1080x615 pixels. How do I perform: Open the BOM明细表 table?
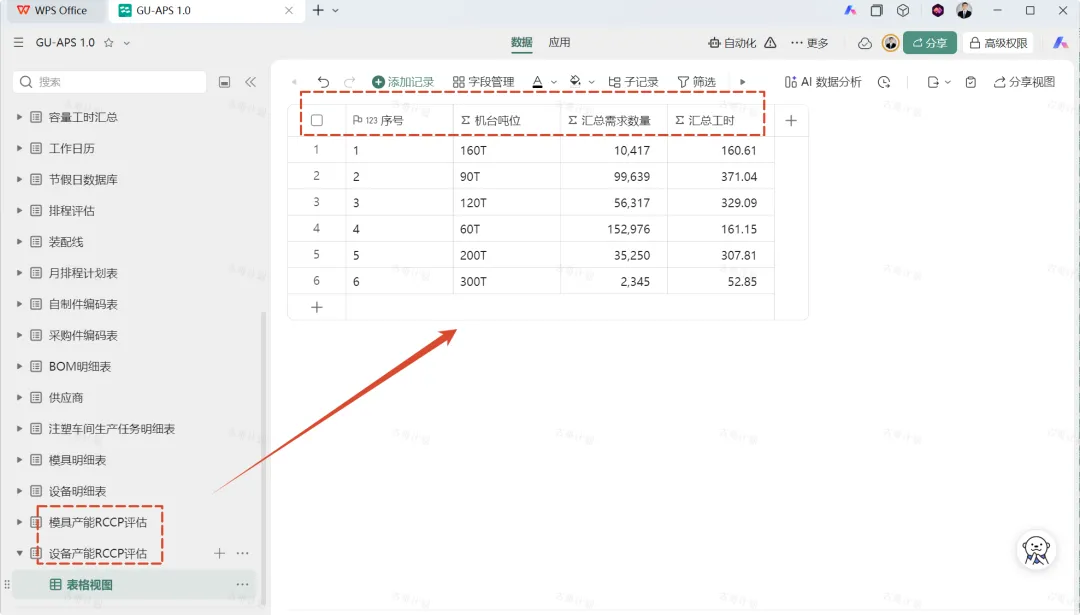click(x=80, y=366)
